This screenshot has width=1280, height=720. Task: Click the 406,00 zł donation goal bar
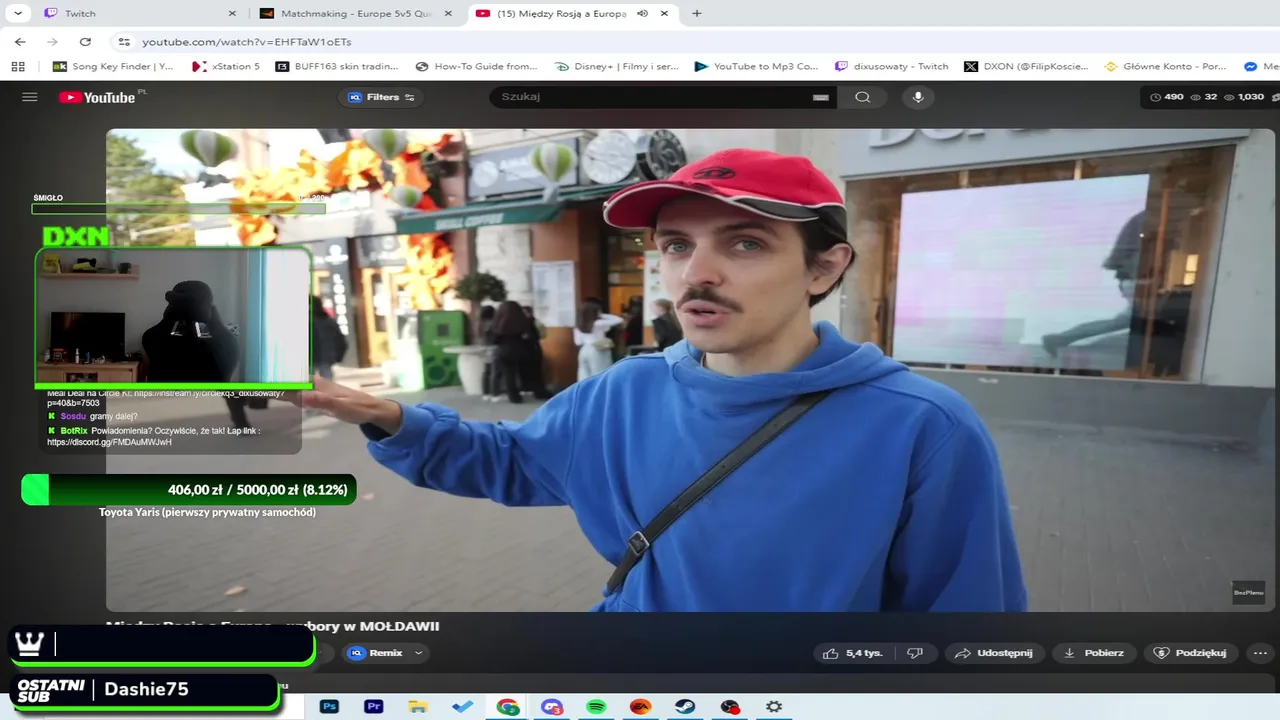[189, 490]
